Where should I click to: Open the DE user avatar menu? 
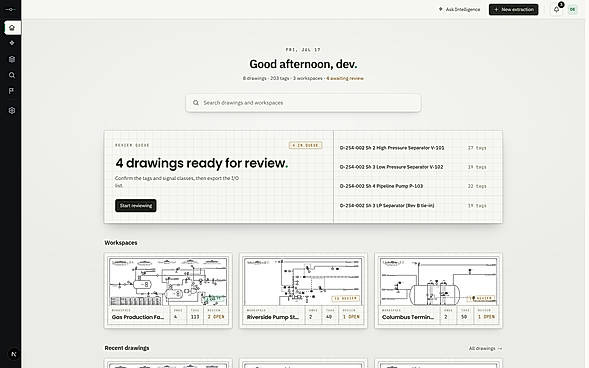572,9
